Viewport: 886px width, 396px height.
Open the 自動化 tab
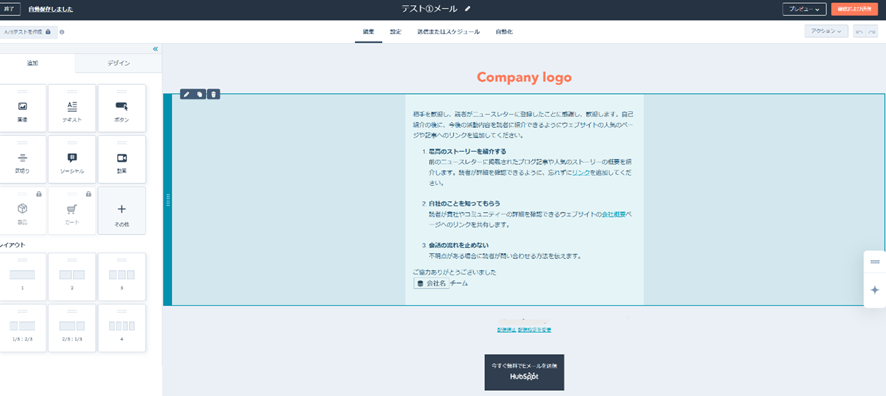tap(505, 32)
